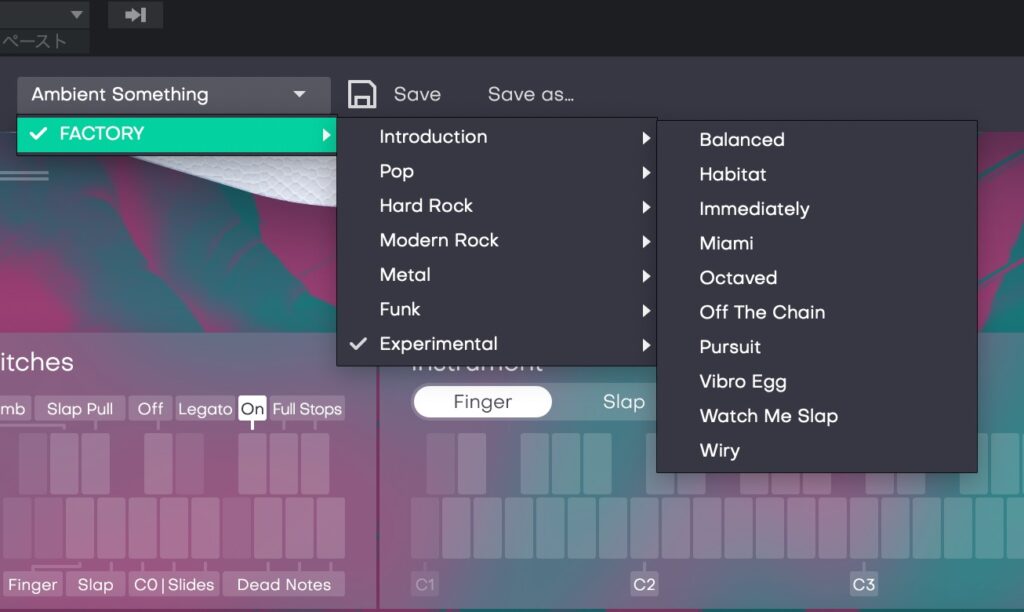
Task: Click the Dead Notes keyswitch label
Action: click(284, 585)
